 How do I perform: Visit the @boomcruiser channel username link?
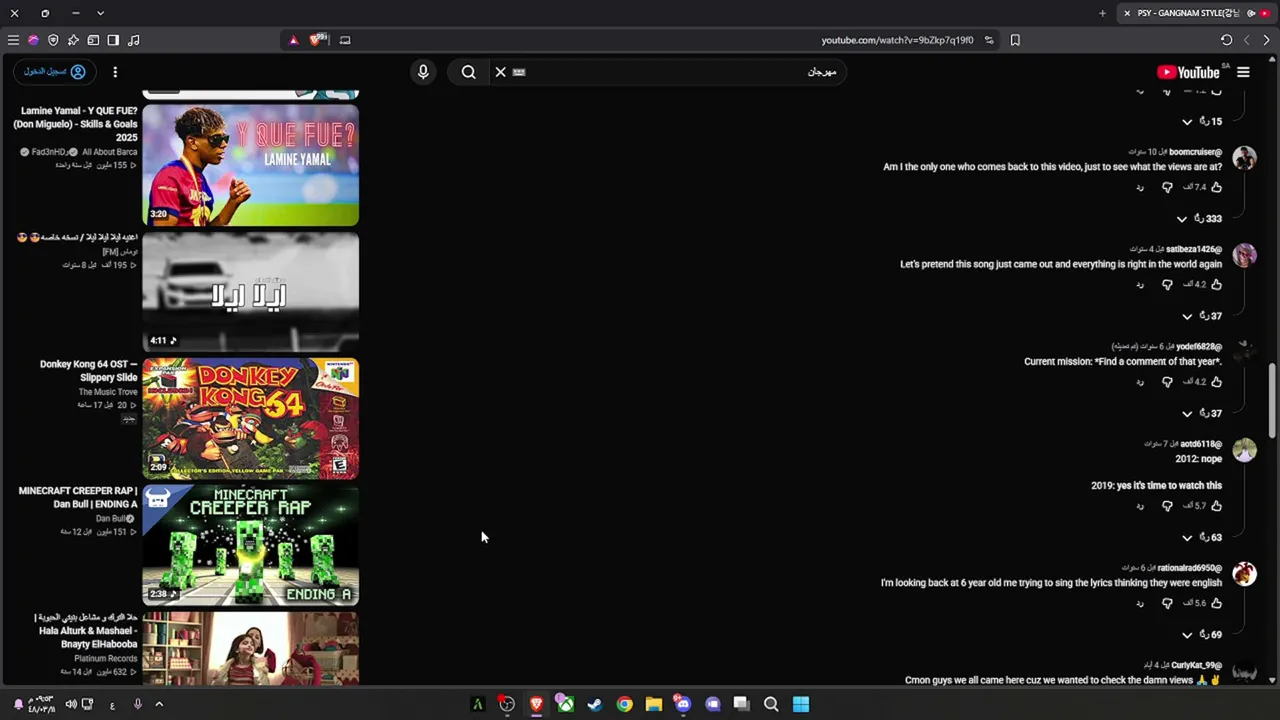1195,152
